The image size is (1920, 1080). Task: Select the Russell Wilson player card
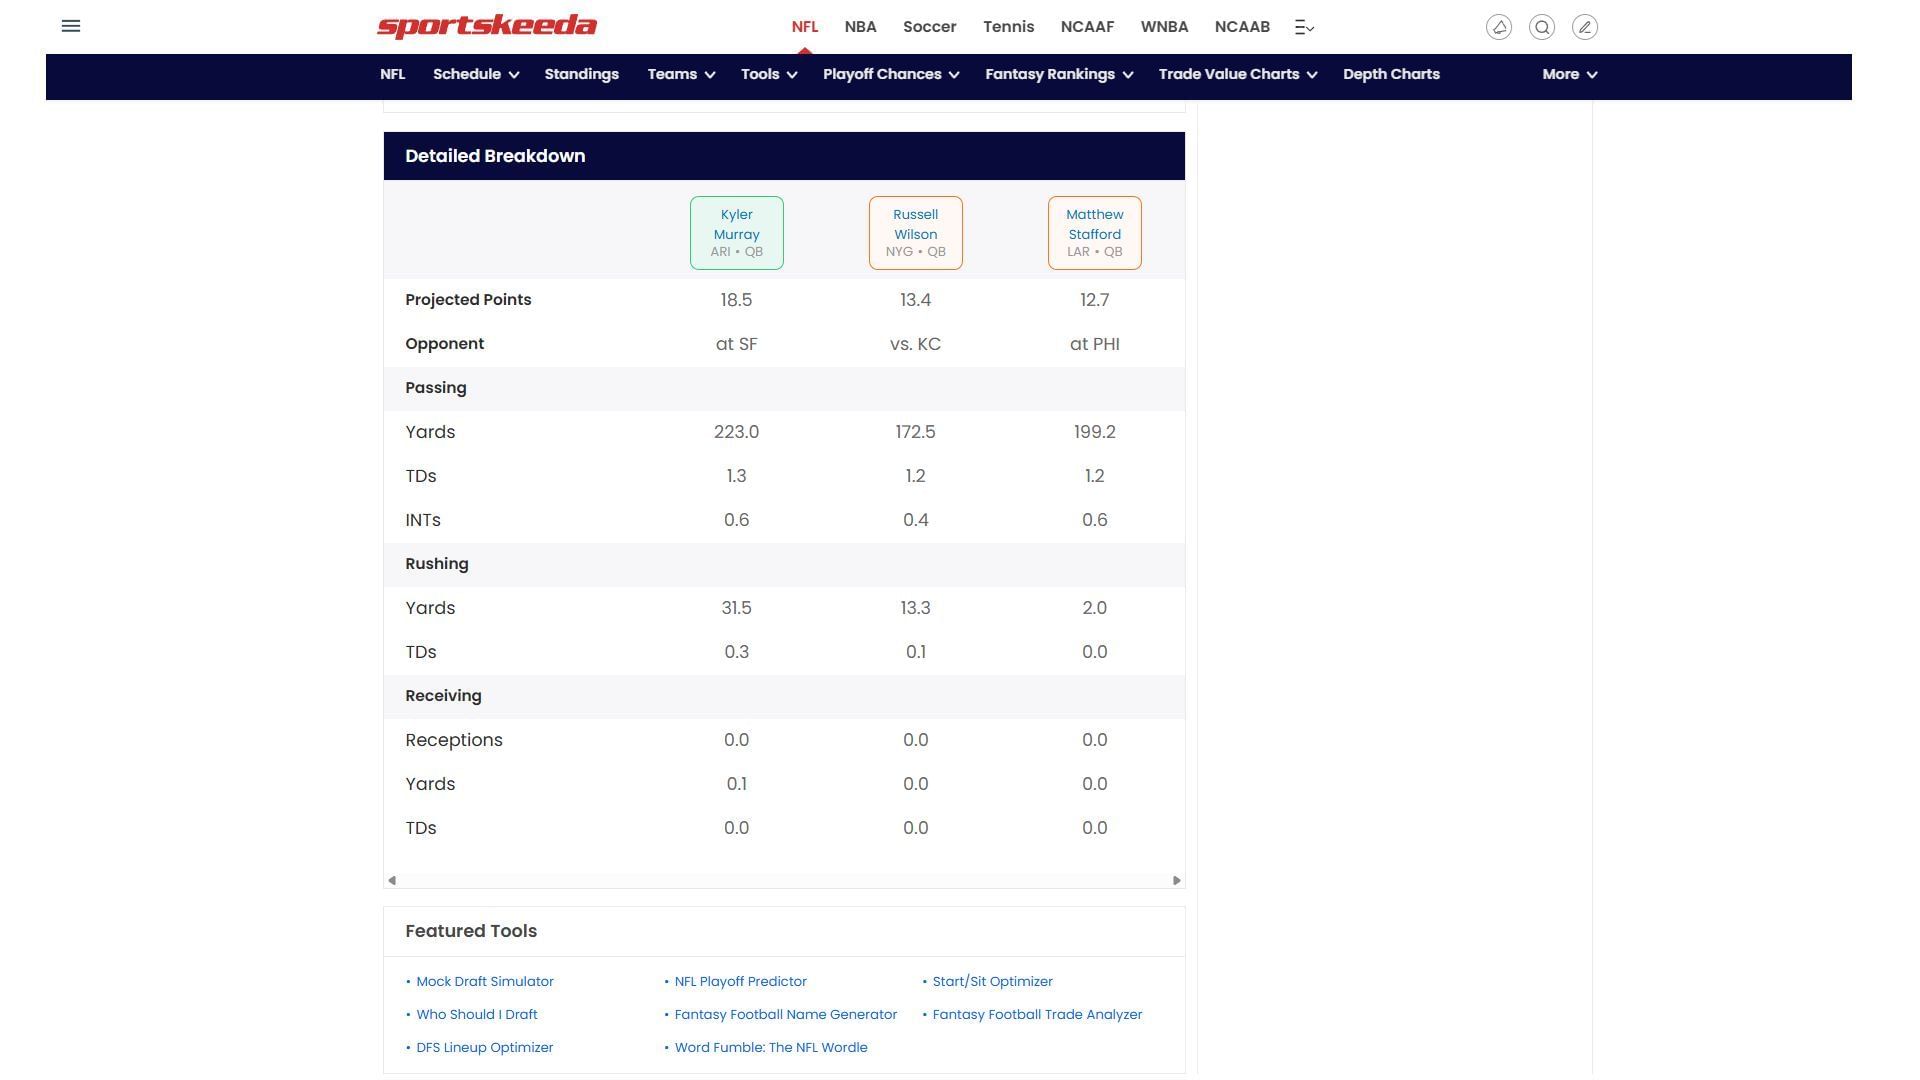pyautogui.click(x=915, y=233)
